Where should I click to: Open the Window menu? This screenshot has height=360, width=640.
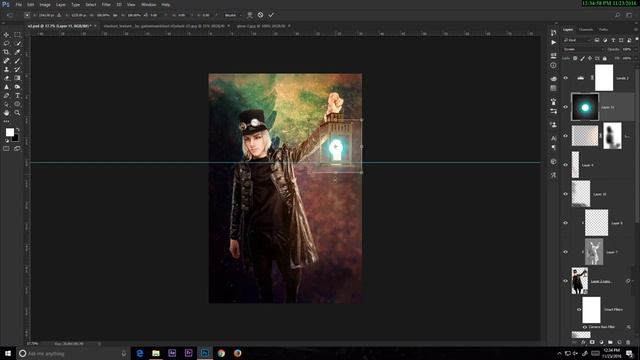point(149,4)
